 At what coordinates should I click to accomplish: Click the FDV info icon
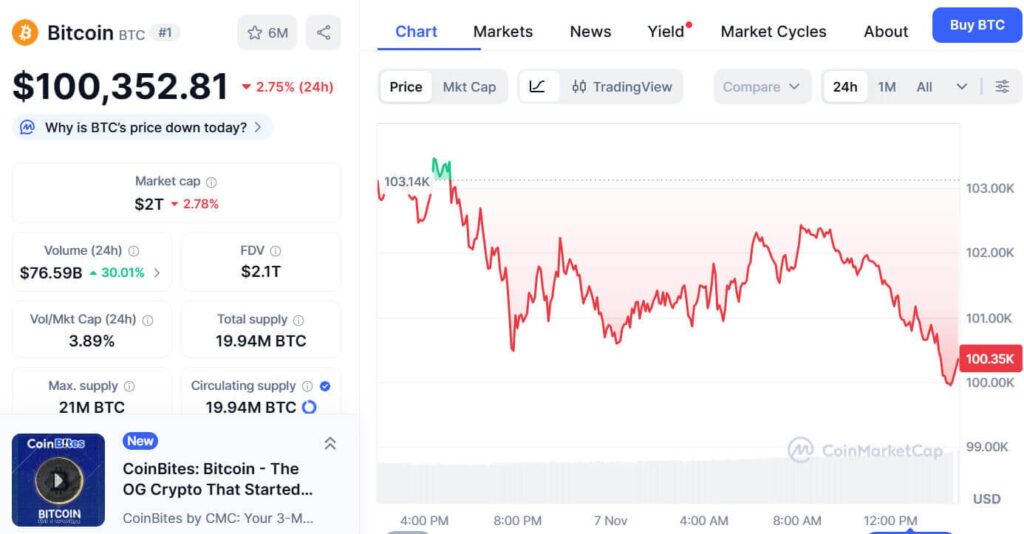point(275,251)
